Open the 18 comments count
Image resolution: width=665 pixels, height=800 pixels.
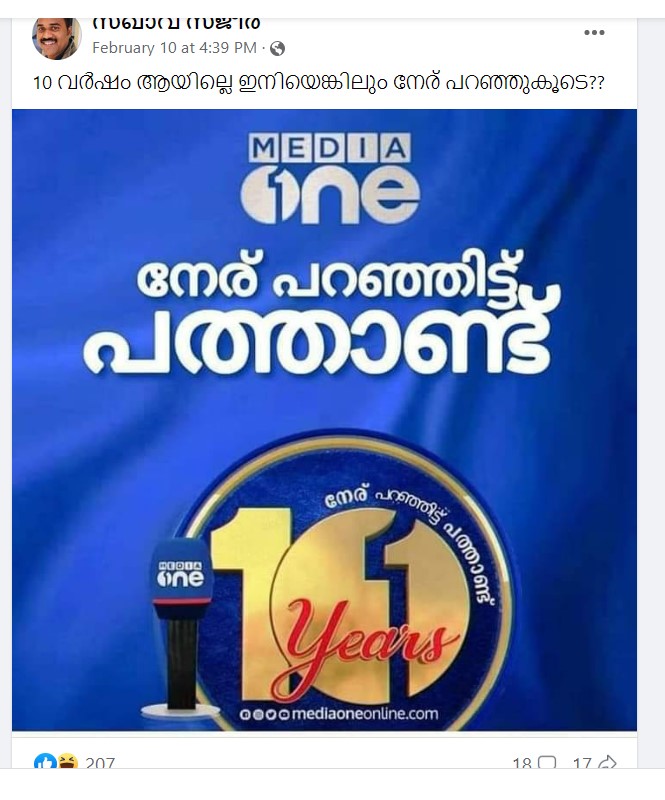click(522, 763)
